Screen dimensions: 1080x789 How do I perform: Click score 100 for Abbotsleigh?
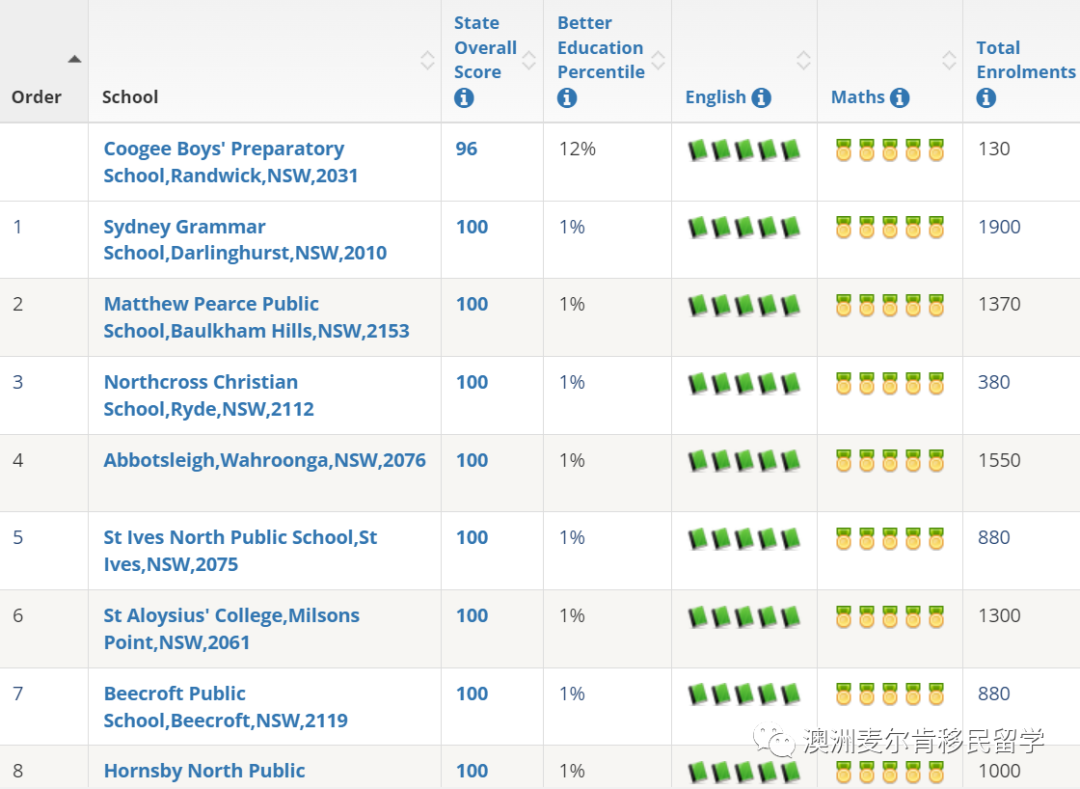[472, 461]
